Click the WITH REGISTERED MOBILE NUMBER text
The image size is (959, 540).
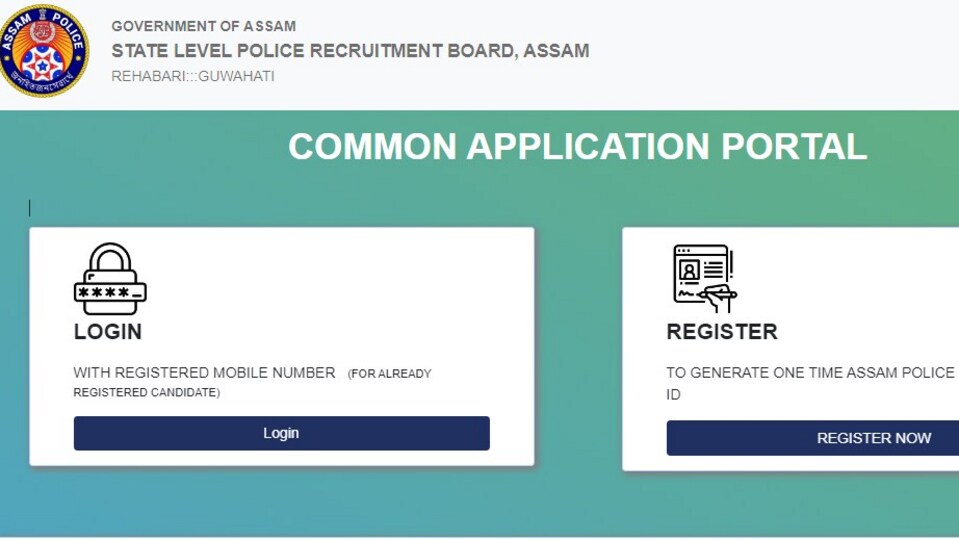point(204,372)
